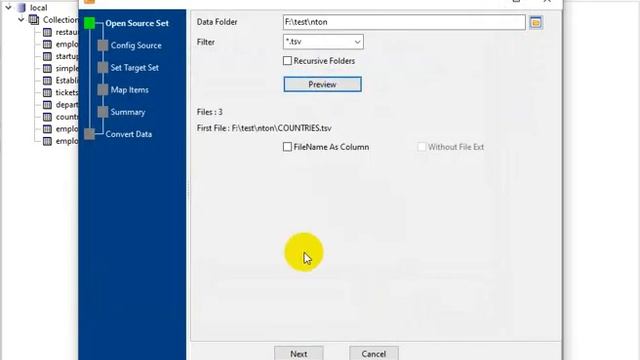The height and width of the screenshot is (360, 640).
Task: Click the gray Convert Data step marker
Action: (x=89, y=134)
